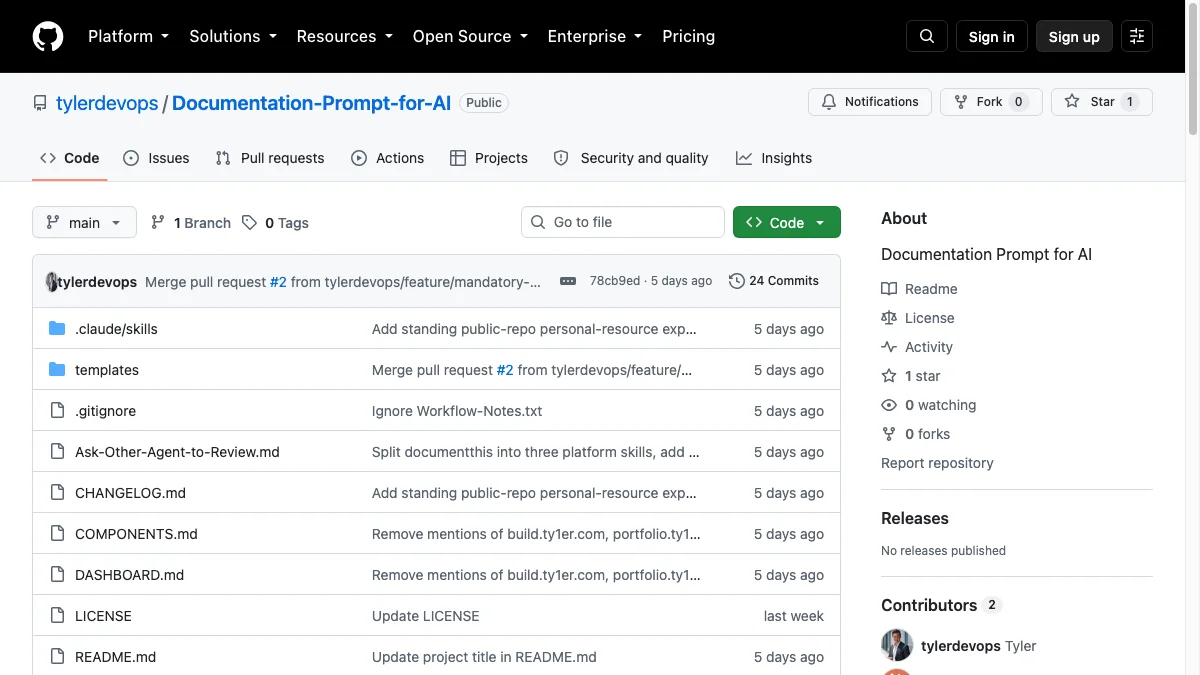The width and height of the screenshot is (1200, 675).
Task: Open the Solutions dropdown menu
Action: click(x=232, y=36)
